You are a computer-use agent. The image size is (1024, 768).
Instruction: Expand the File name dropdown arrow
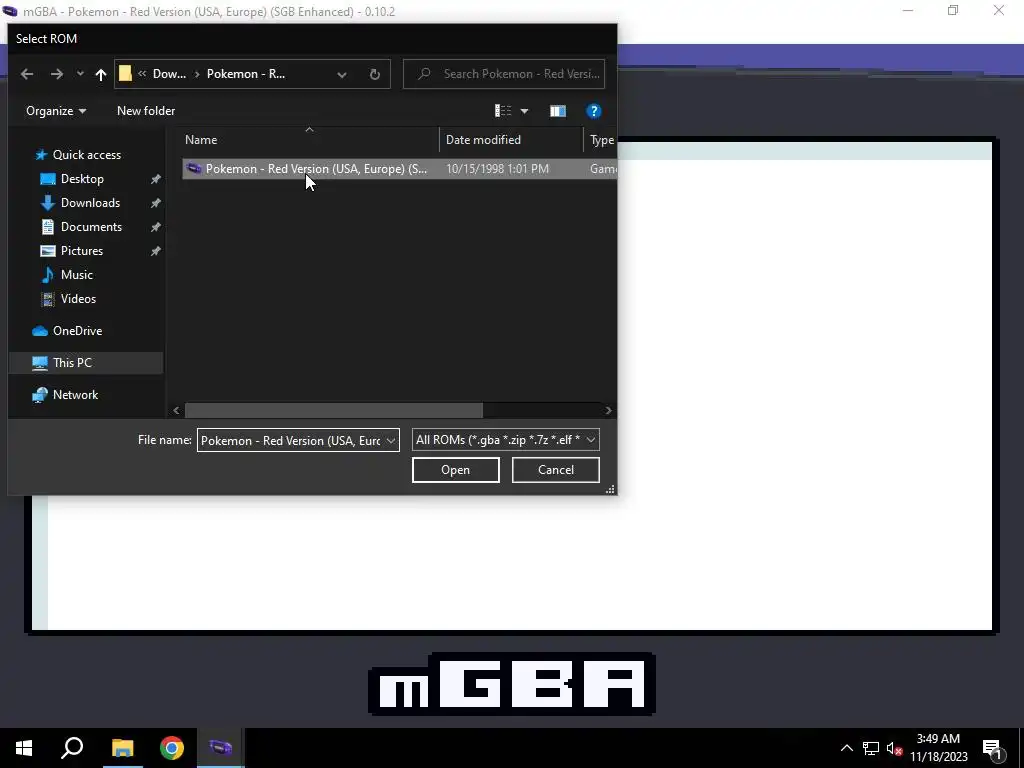[391, 440]
